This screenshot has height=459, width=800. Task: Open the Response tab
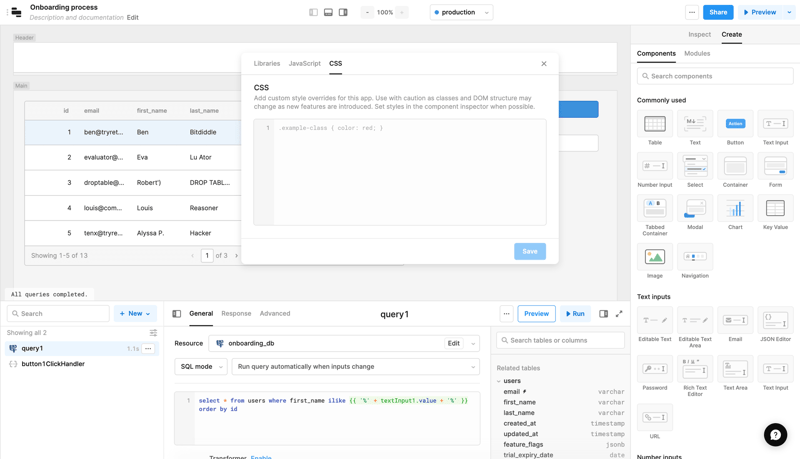click(x=236, y=314)
